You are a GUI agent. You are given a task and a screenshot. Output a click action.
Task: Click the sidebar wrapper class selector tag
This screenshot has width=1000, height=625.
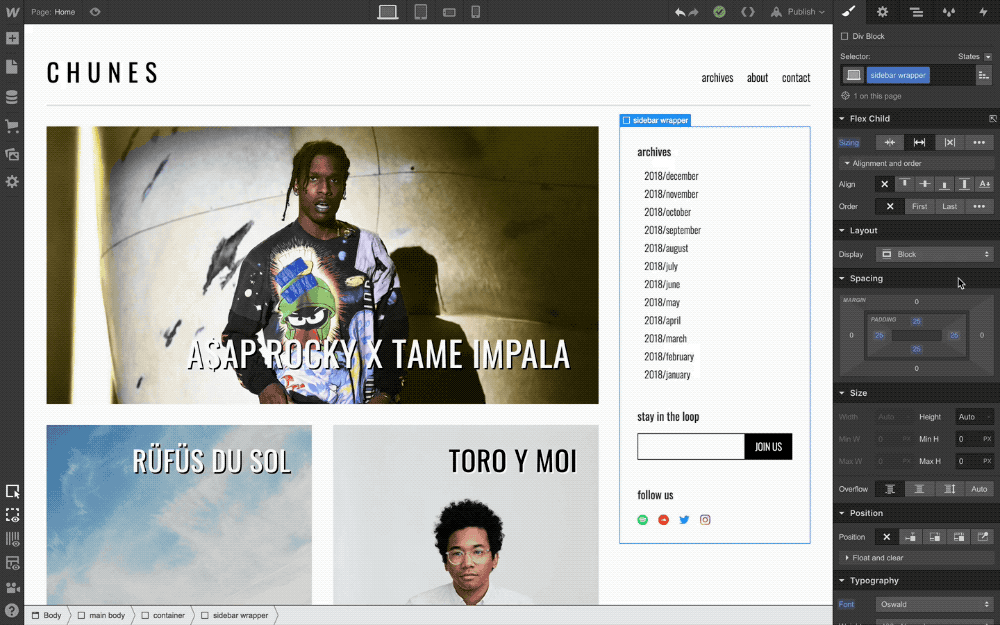tap(897, 75)
